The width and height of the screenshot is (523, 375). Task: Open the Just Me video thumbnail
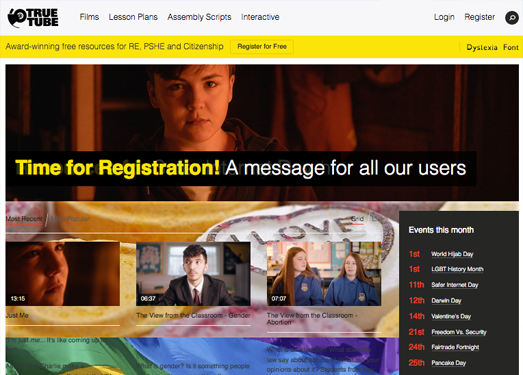(63, 274)
